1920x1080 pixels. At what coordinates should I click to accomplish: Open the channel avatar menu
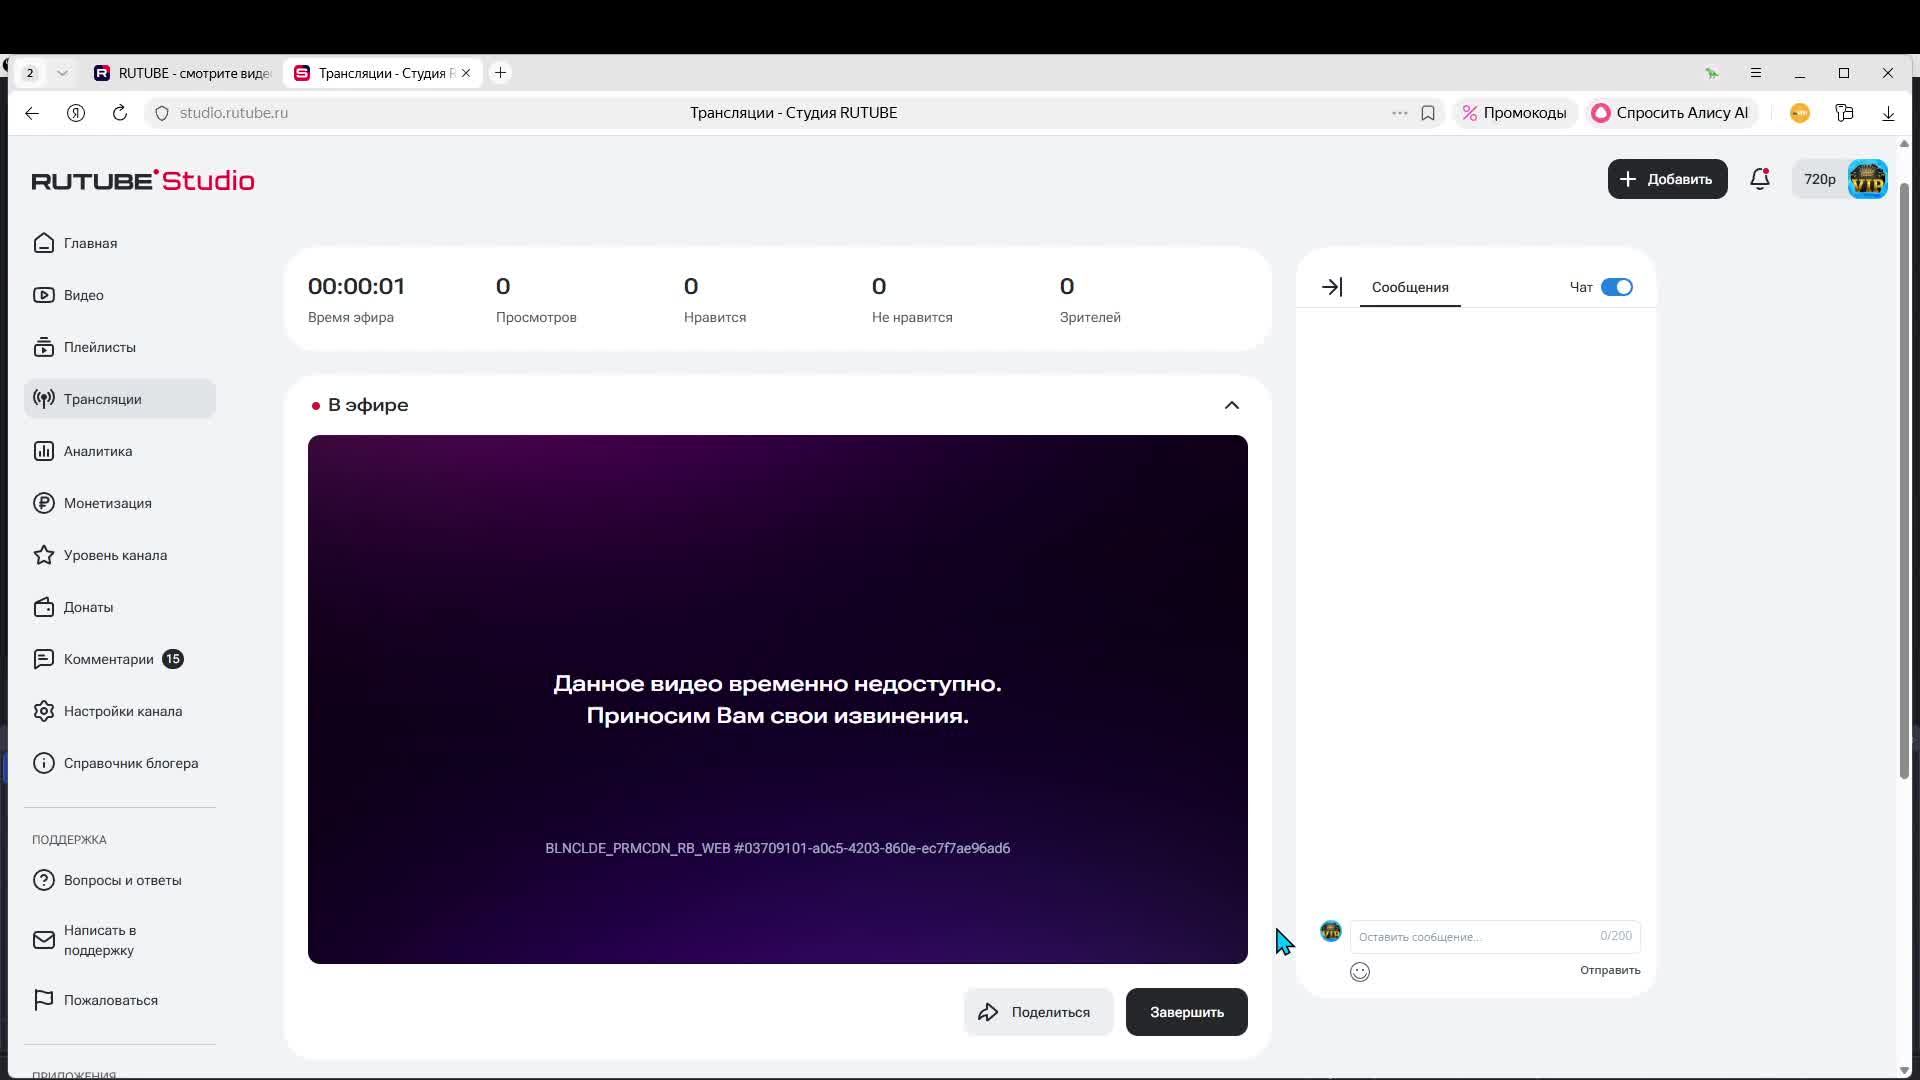pos(1867,179)
